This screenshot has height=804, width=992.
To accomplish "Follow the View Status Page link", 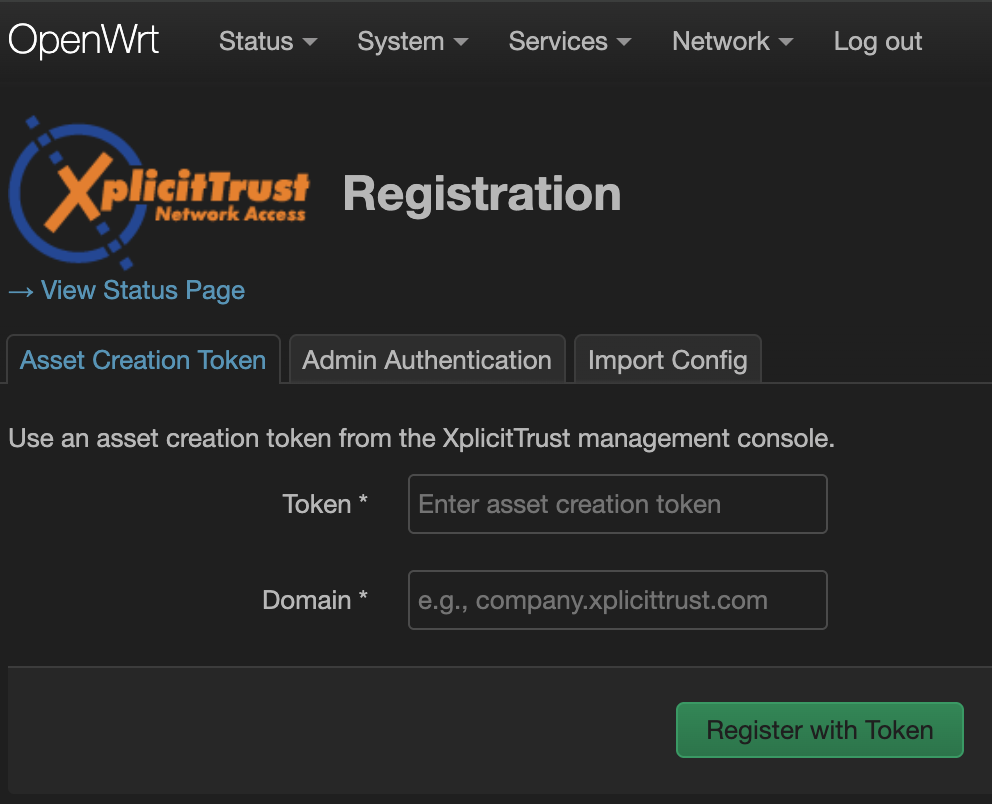I will 142,290.
